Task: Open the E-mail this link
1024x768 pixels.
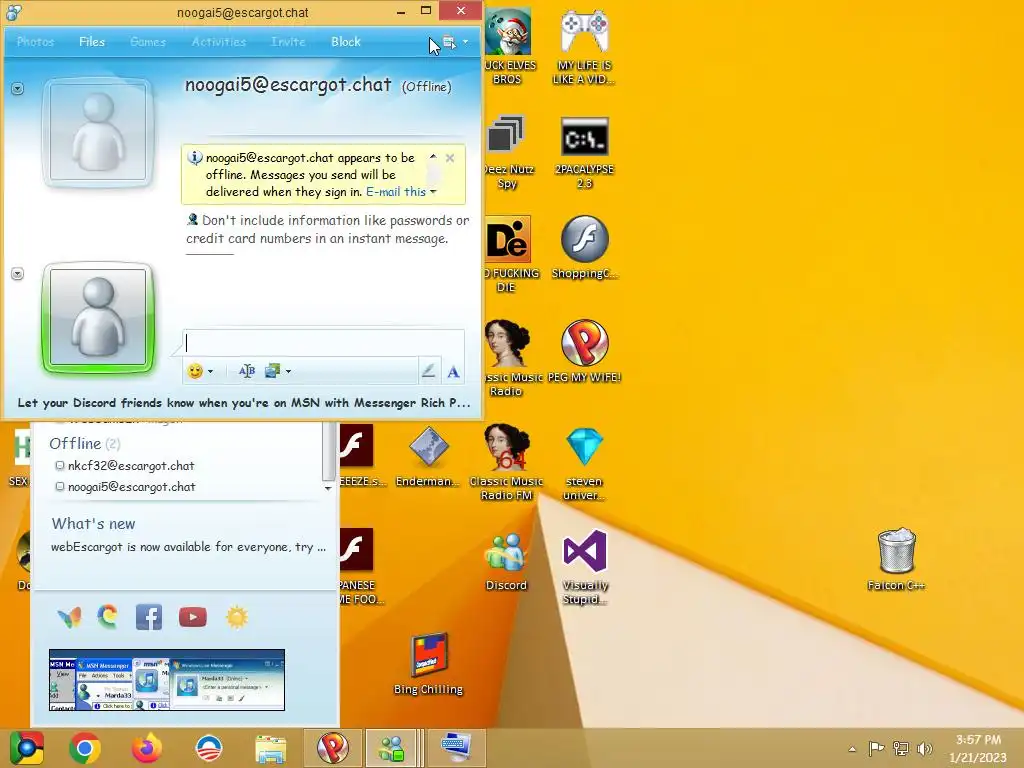Action: click(396, 192)
